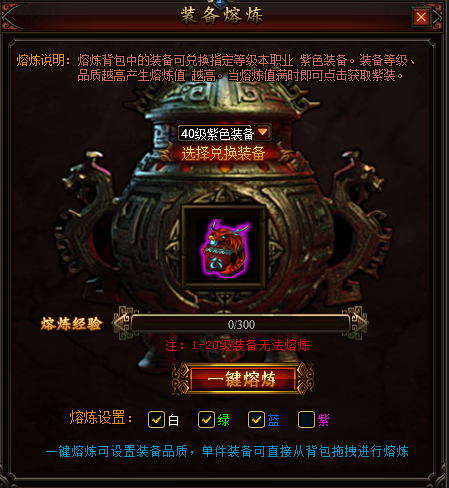Viewport: 449px width, 488px height.
Task: Uncheck the 白 quality checkbox
Action: pos(156,419)
